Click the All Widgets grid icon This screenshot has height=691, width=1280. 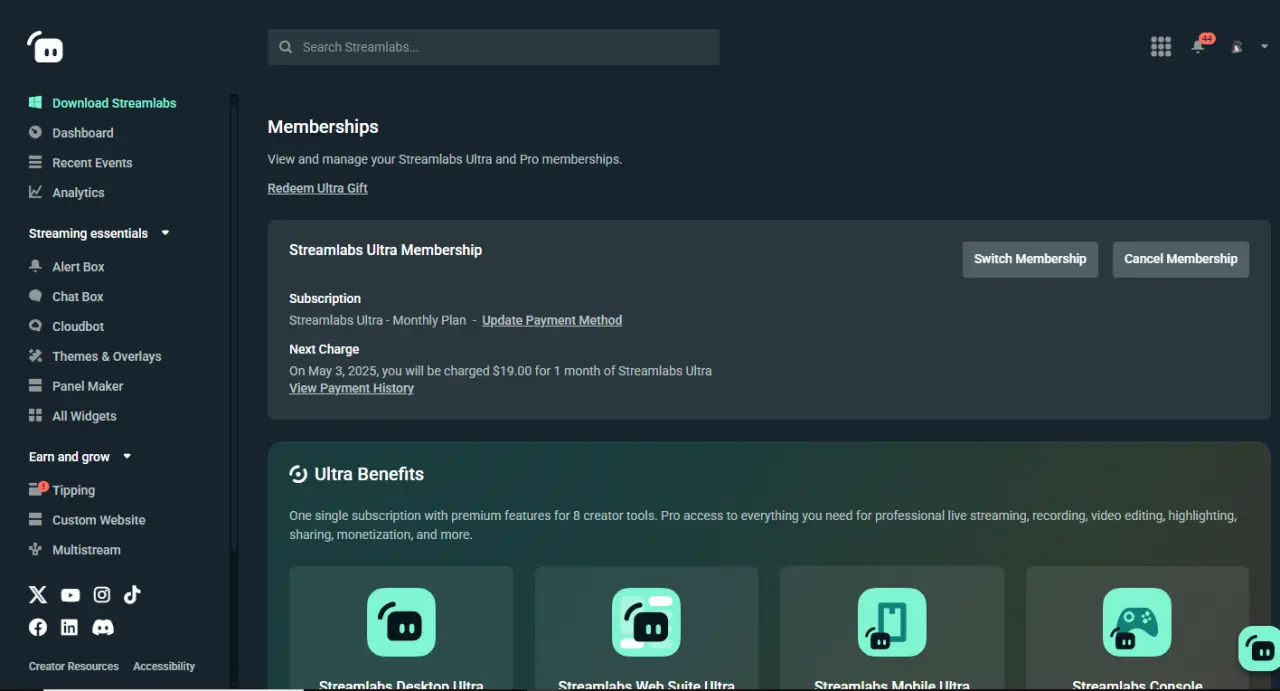35,416
